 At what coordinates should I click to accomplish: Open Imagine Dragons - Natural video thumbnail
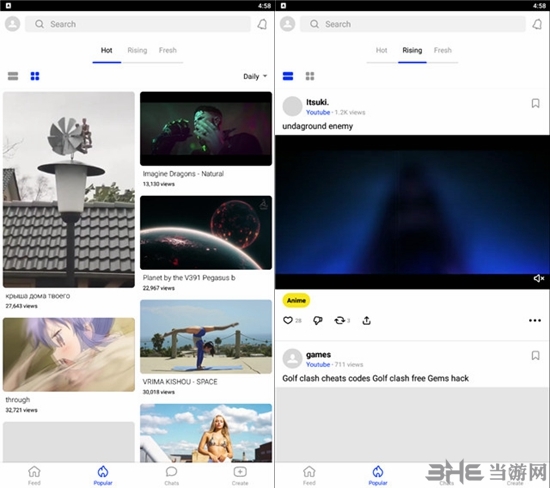[206, 128]
